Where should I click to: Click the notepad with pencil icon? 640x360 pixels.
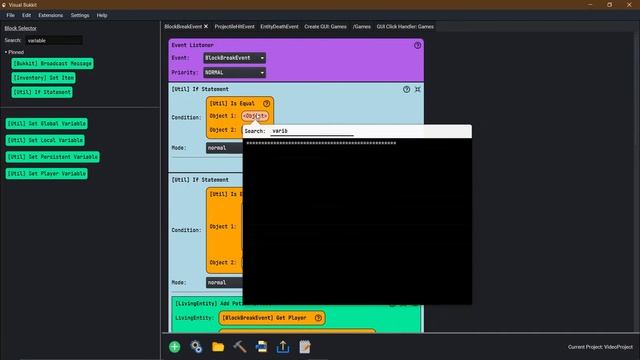pos(305,347)
